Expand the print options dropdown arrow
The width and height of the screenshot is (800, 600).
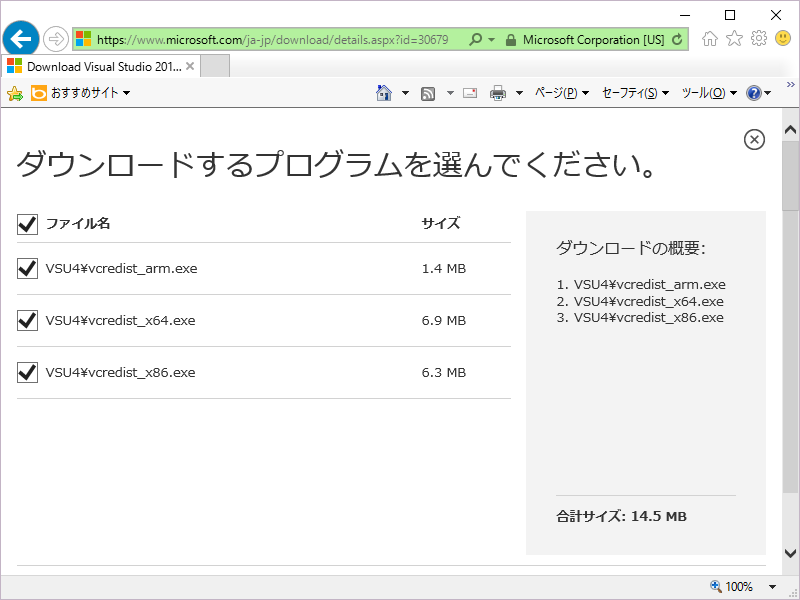pyautogui.click(x=519, y=93)
